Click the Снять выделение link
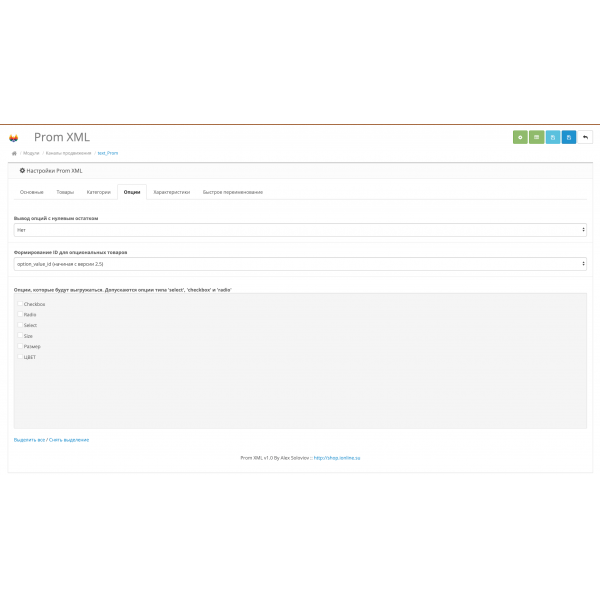 (69, 440)
